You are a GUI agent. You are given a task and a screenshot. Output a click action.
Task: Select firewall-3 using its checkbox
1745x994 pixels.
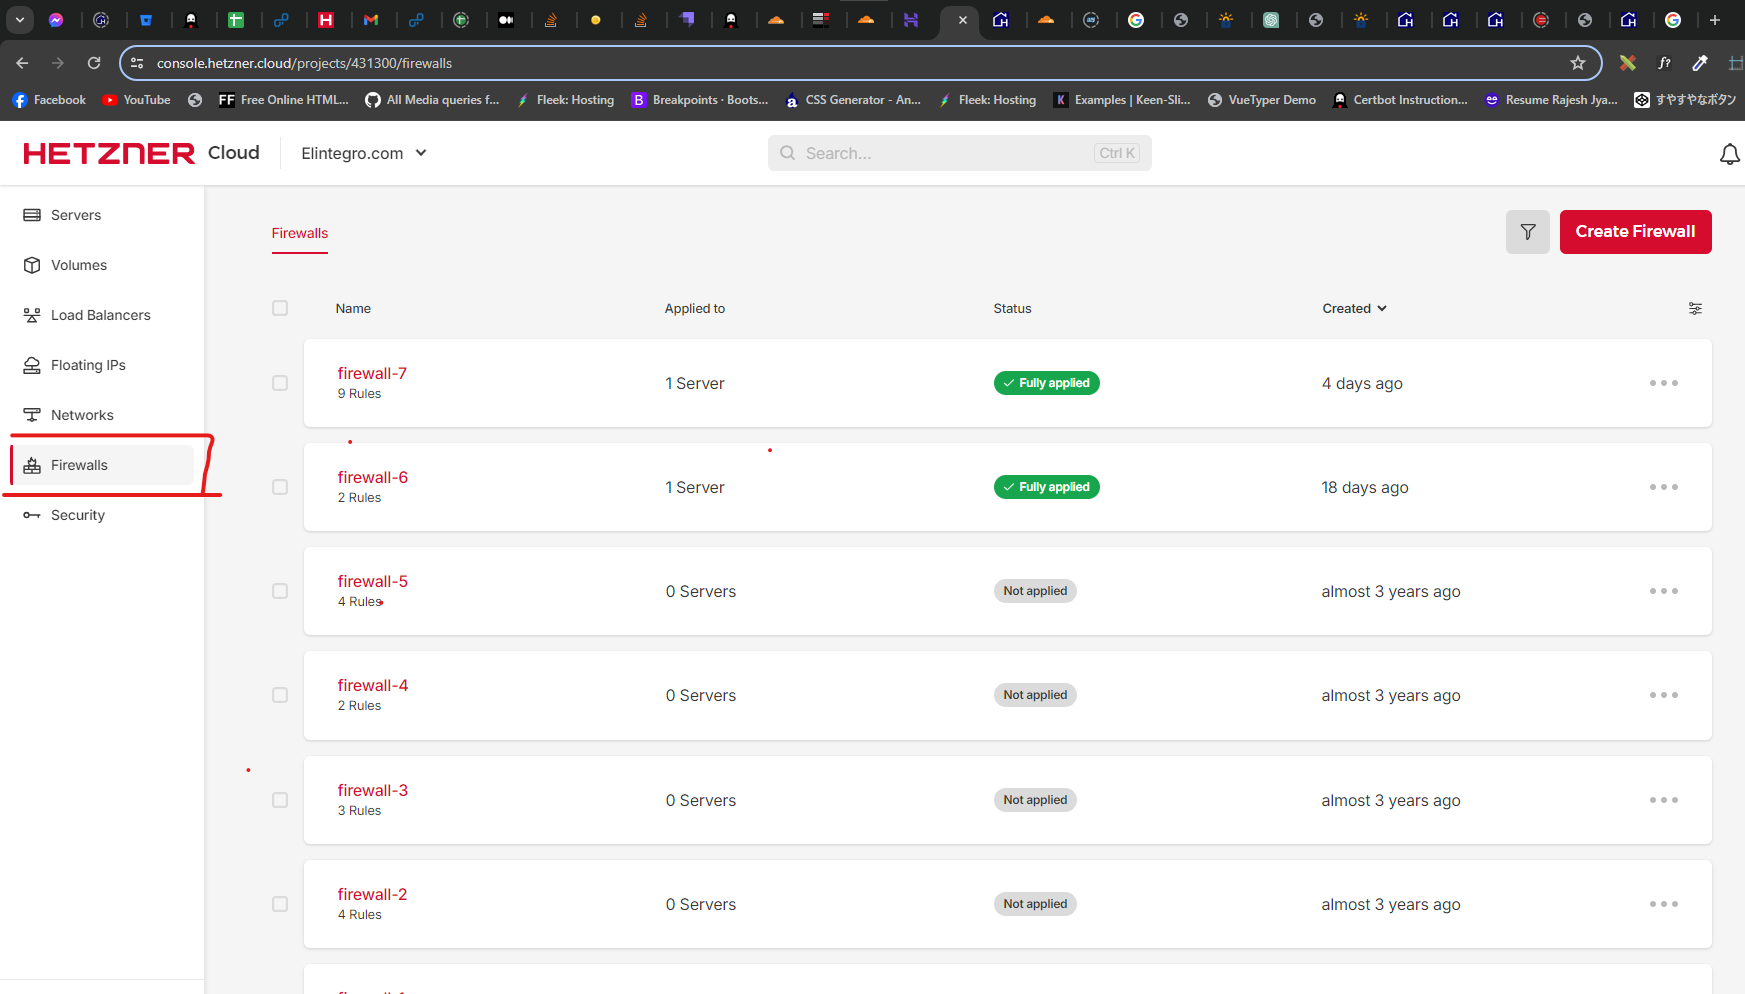click(280, 800)
